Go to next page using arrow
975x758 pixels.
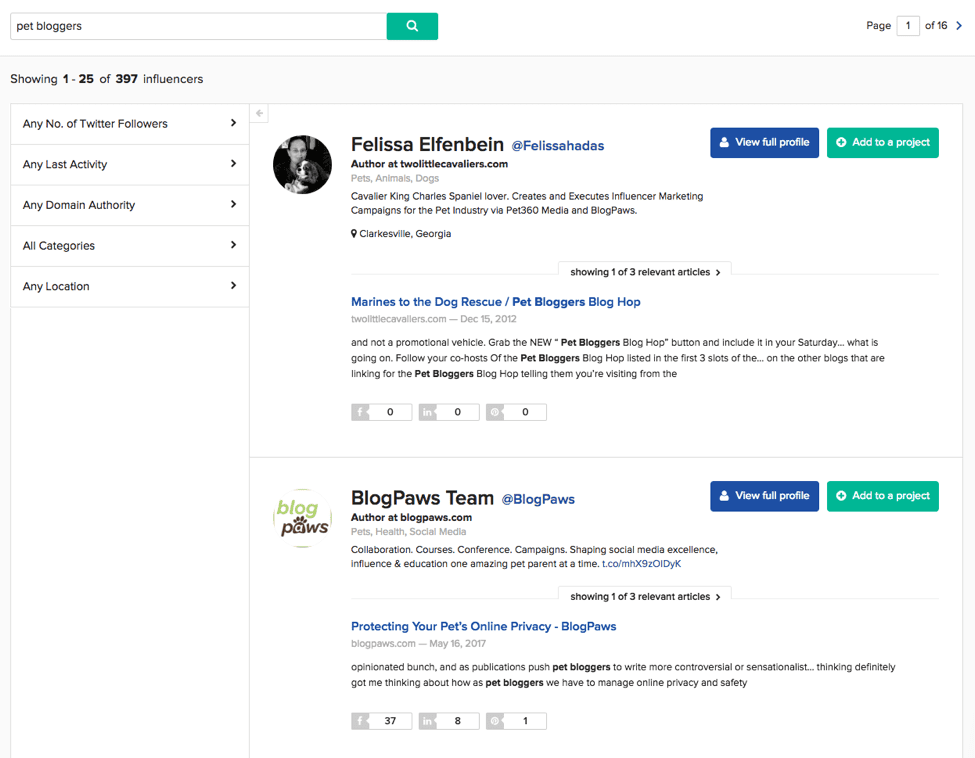pos(959,26)
